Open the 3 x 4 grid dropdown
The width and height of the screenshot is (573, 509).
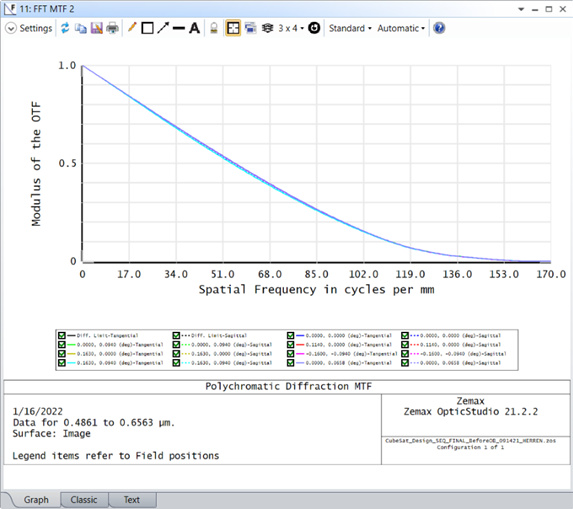click(x=291, y=28)
